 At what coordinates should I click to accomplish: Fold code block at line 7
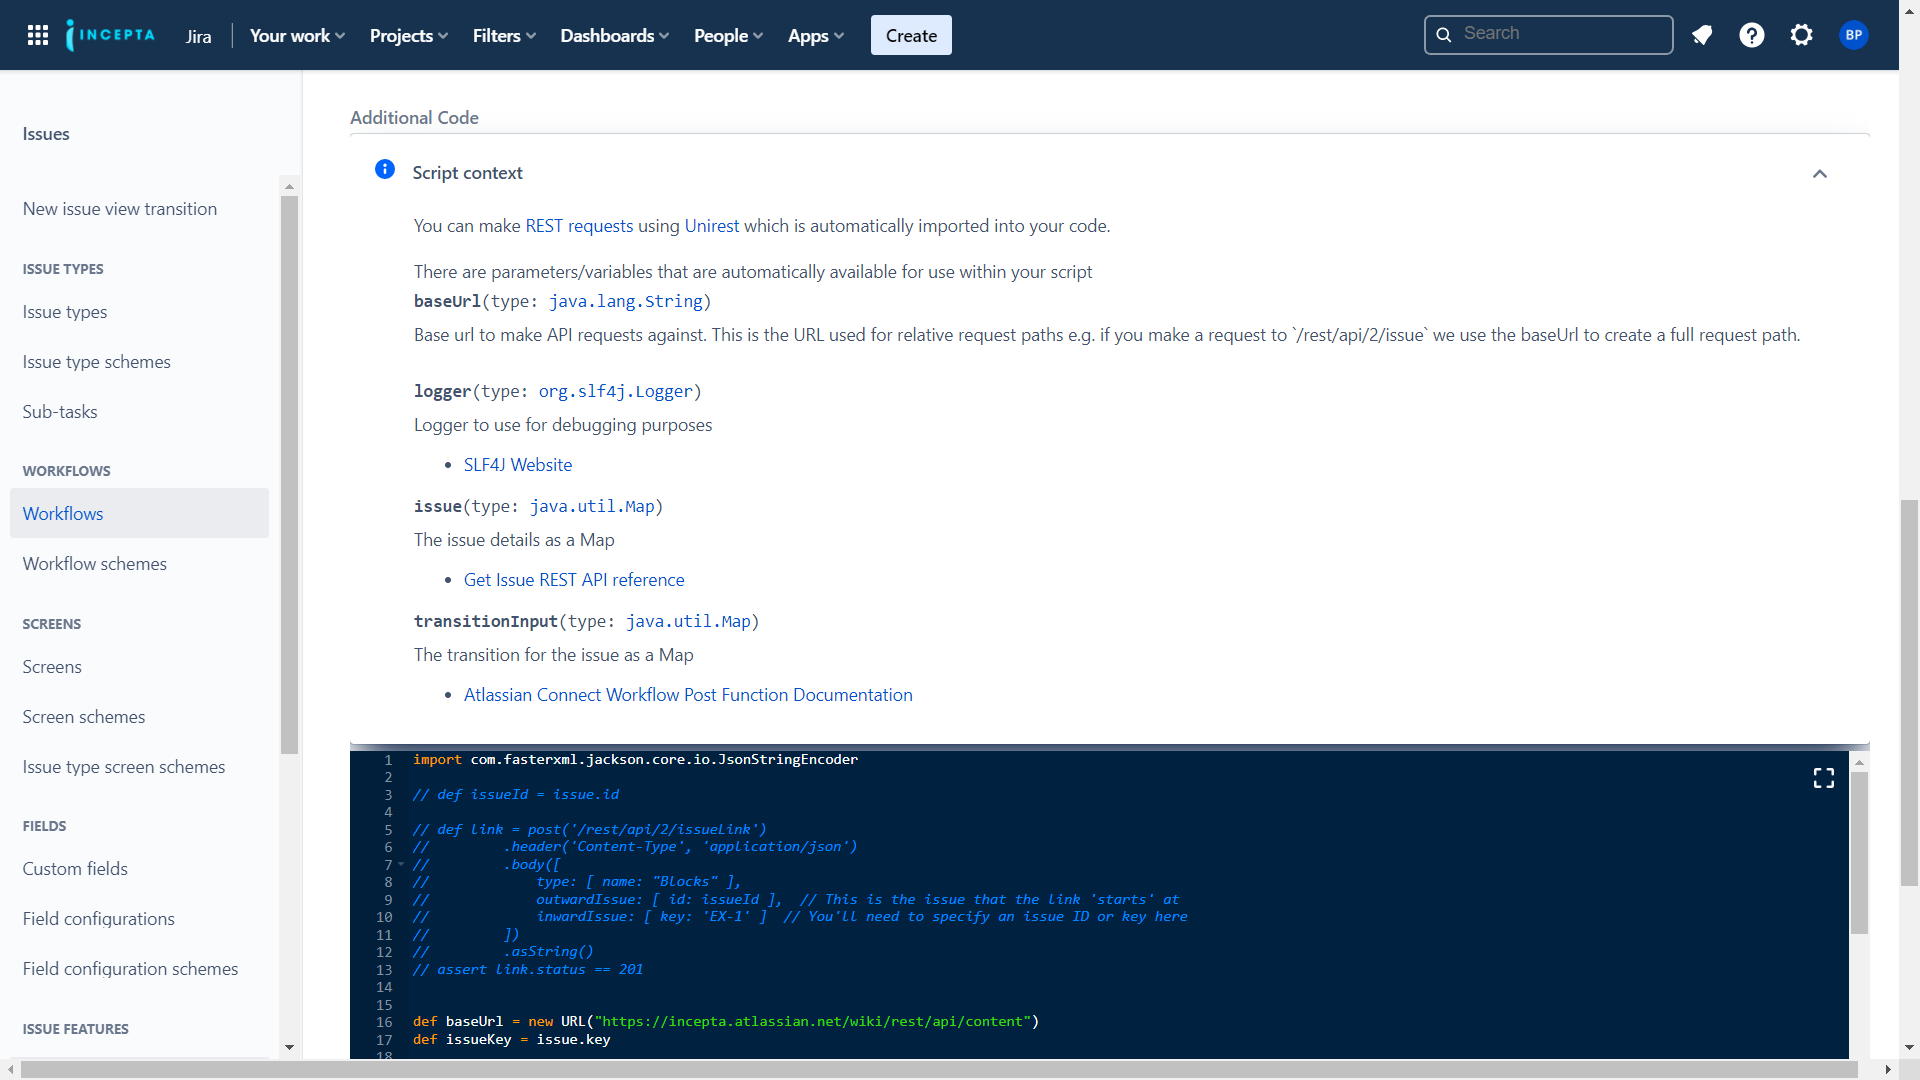tap(401, 864)
